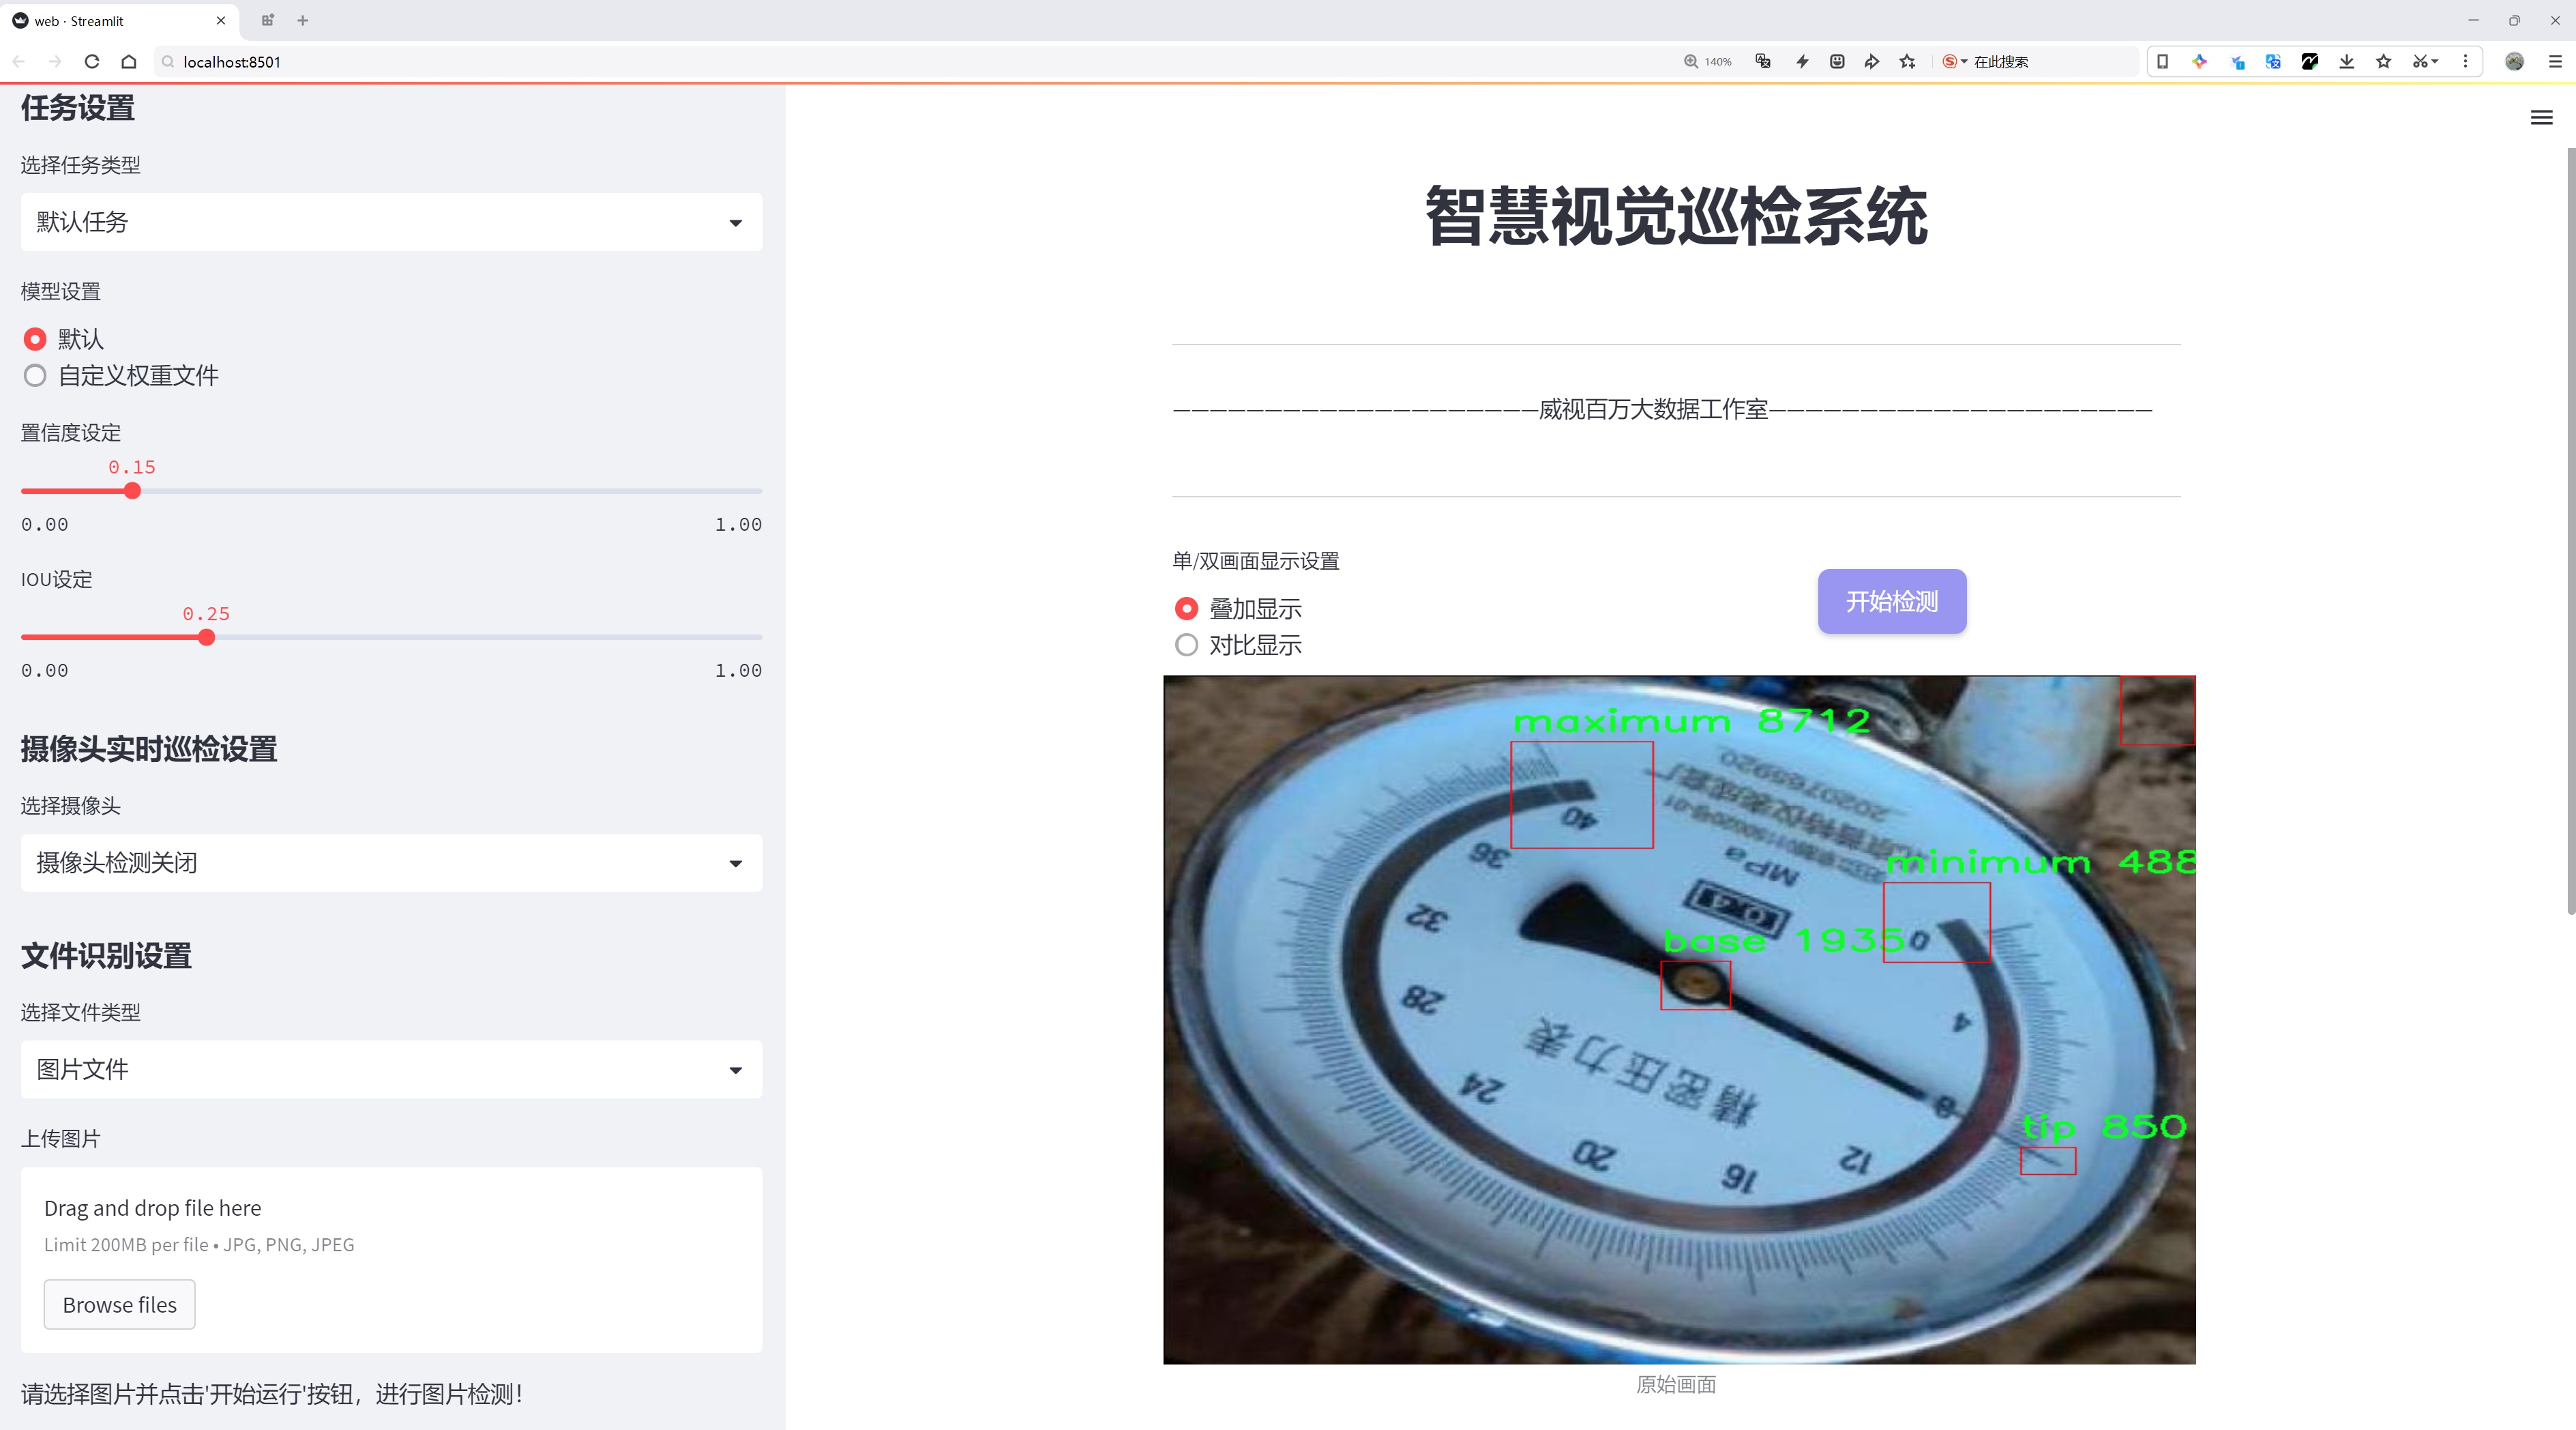Expand the 图片文件 file type dropdown
The width and height of the screenshot is (2576, 1430).
(391, 1070)
